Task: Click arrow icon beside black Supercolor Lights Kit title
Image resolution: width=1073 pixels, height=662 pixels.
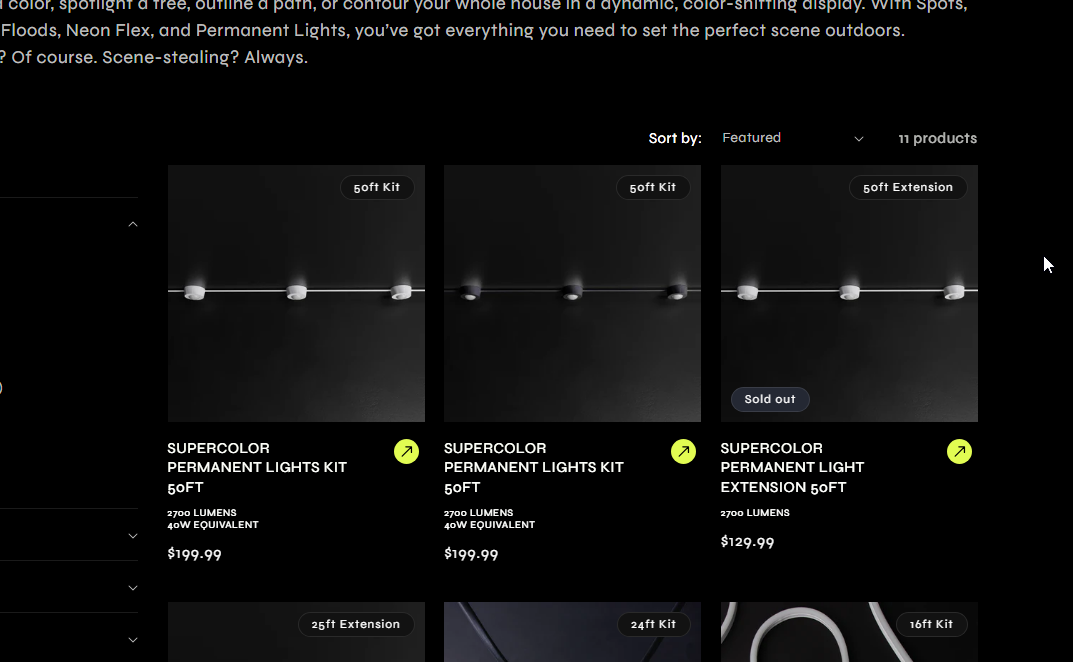Action: (683, 452)
